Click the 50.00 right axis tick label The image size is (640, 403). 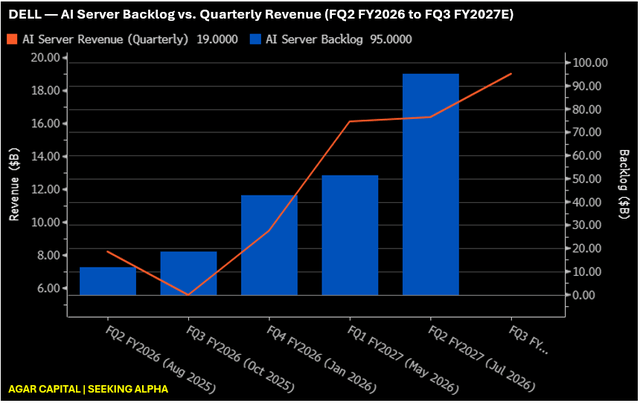587,179
